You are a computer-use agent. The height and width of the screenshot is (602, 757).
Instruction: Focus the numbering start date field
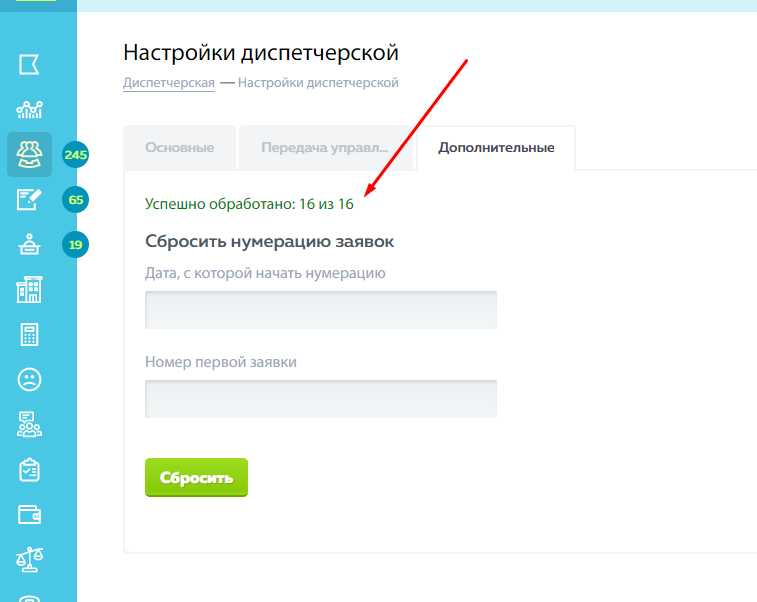tap(321, 310)
